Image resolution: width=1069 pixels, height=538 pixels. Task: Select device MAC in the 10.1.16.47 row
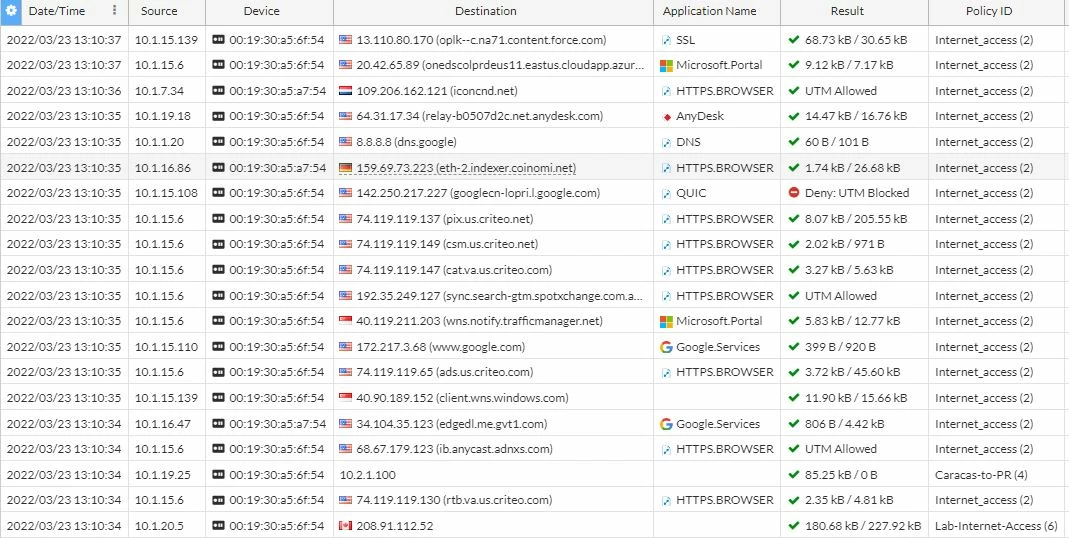click(277, 424)
